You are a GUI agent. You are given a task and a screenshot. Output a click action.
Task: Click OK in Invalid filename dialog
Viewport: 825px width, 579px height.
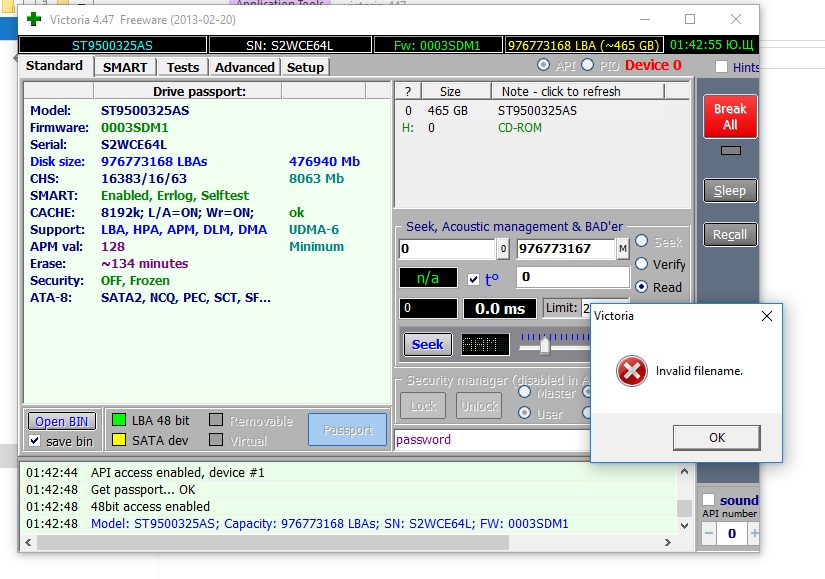pyautogui.click(x=717, y=438)
